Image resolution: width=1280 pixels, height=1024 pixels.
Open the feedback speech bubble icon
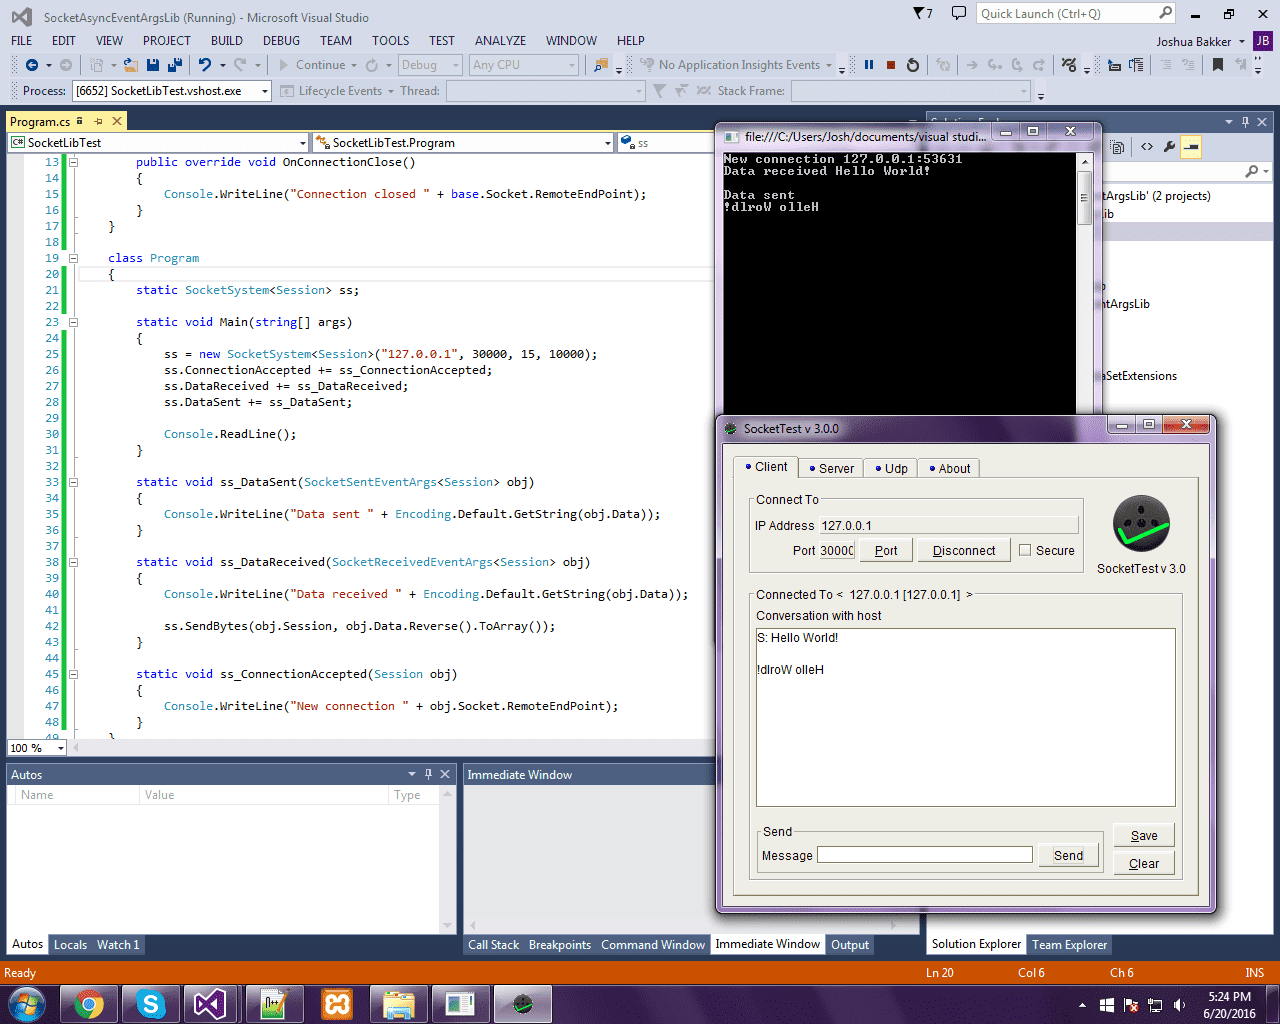[959, 13]
